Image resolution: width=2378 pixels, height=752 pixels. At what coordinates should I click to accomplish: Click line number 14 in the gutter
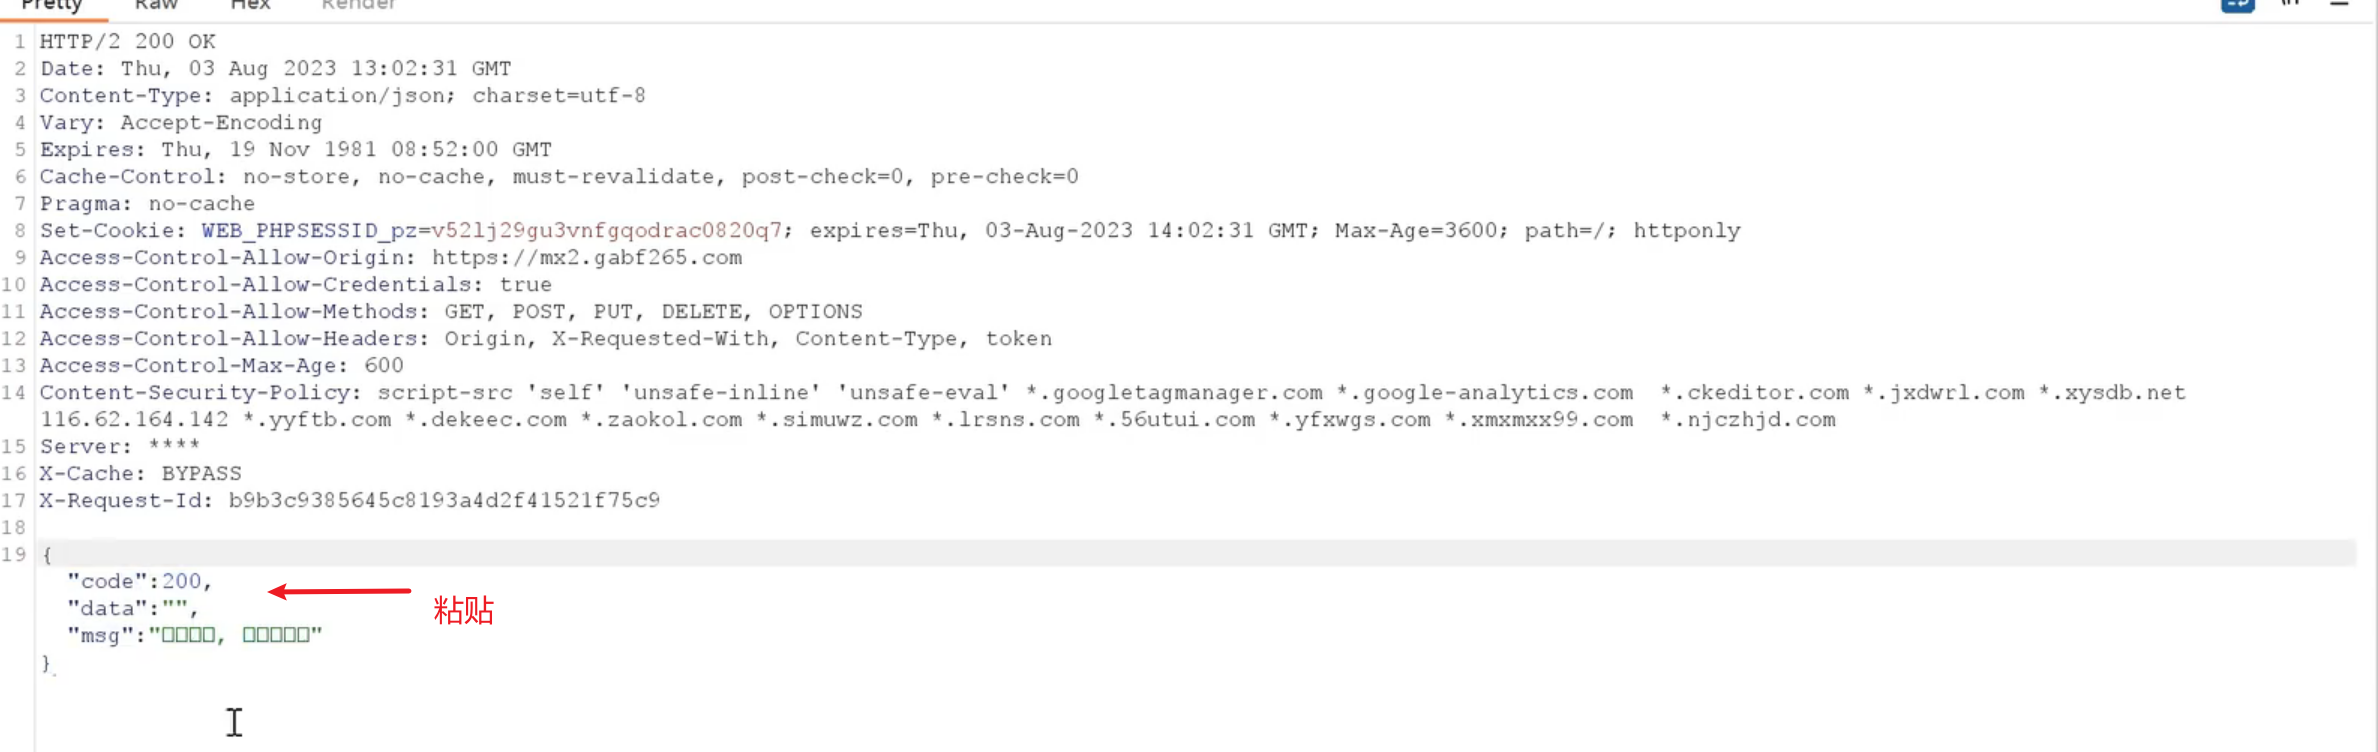tap(14, 392)
